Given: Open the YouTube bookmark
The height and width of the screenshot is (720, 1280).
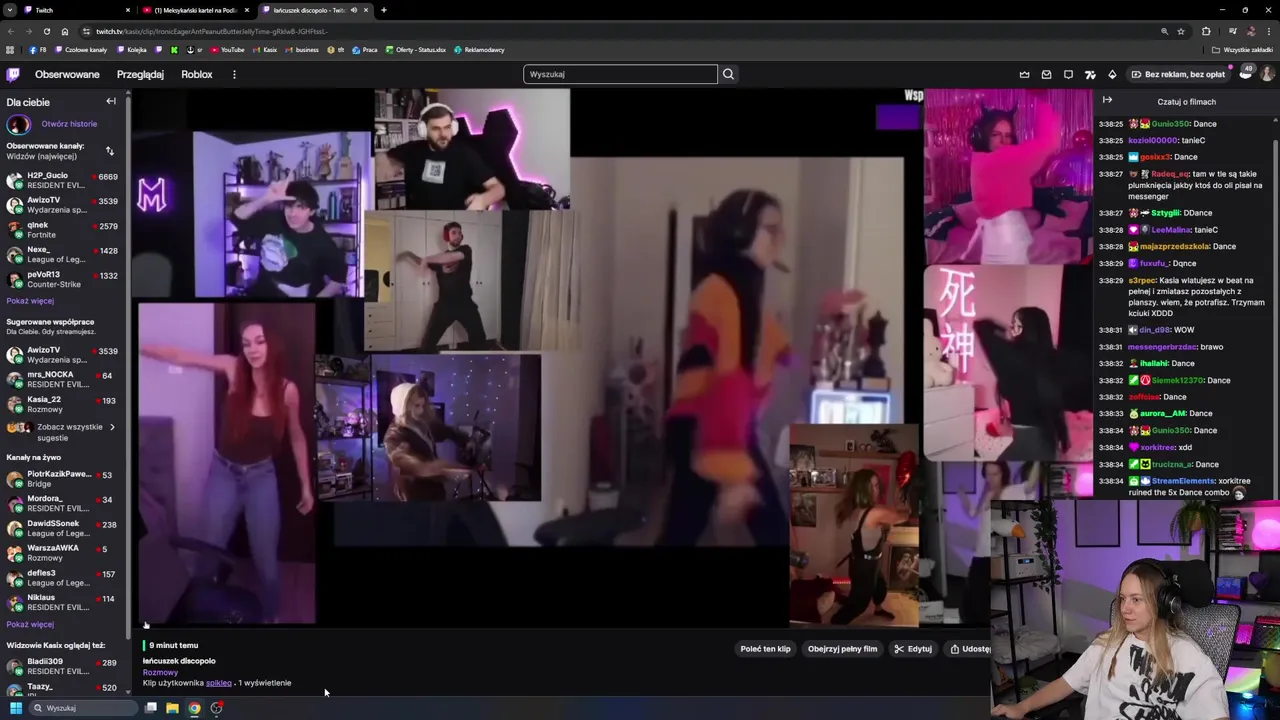Looking at the screenshot, I should pos(227,50).
